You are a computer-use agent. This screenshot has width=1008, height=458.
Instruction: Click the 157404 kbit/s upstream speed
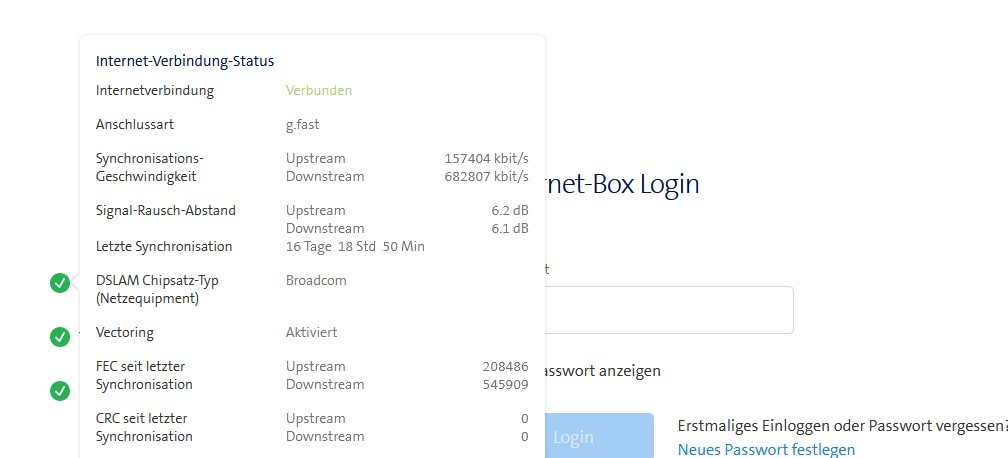click(x=486, y=159)
